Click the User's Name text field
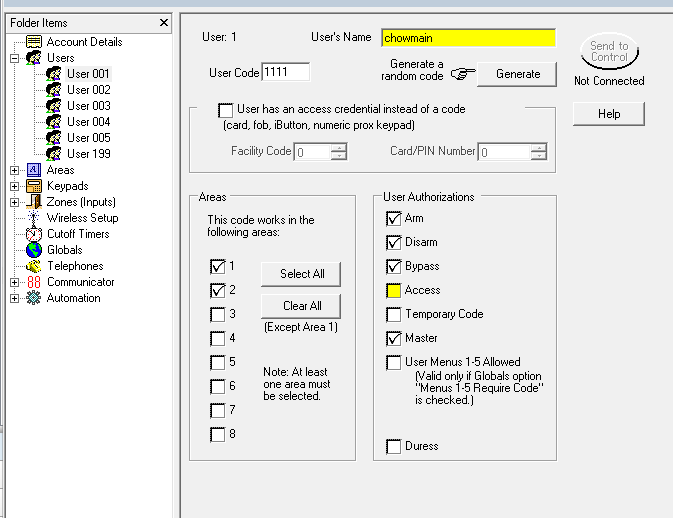This screenshot has height=518, width=673. pyautogui.click(x=468, y=38)
